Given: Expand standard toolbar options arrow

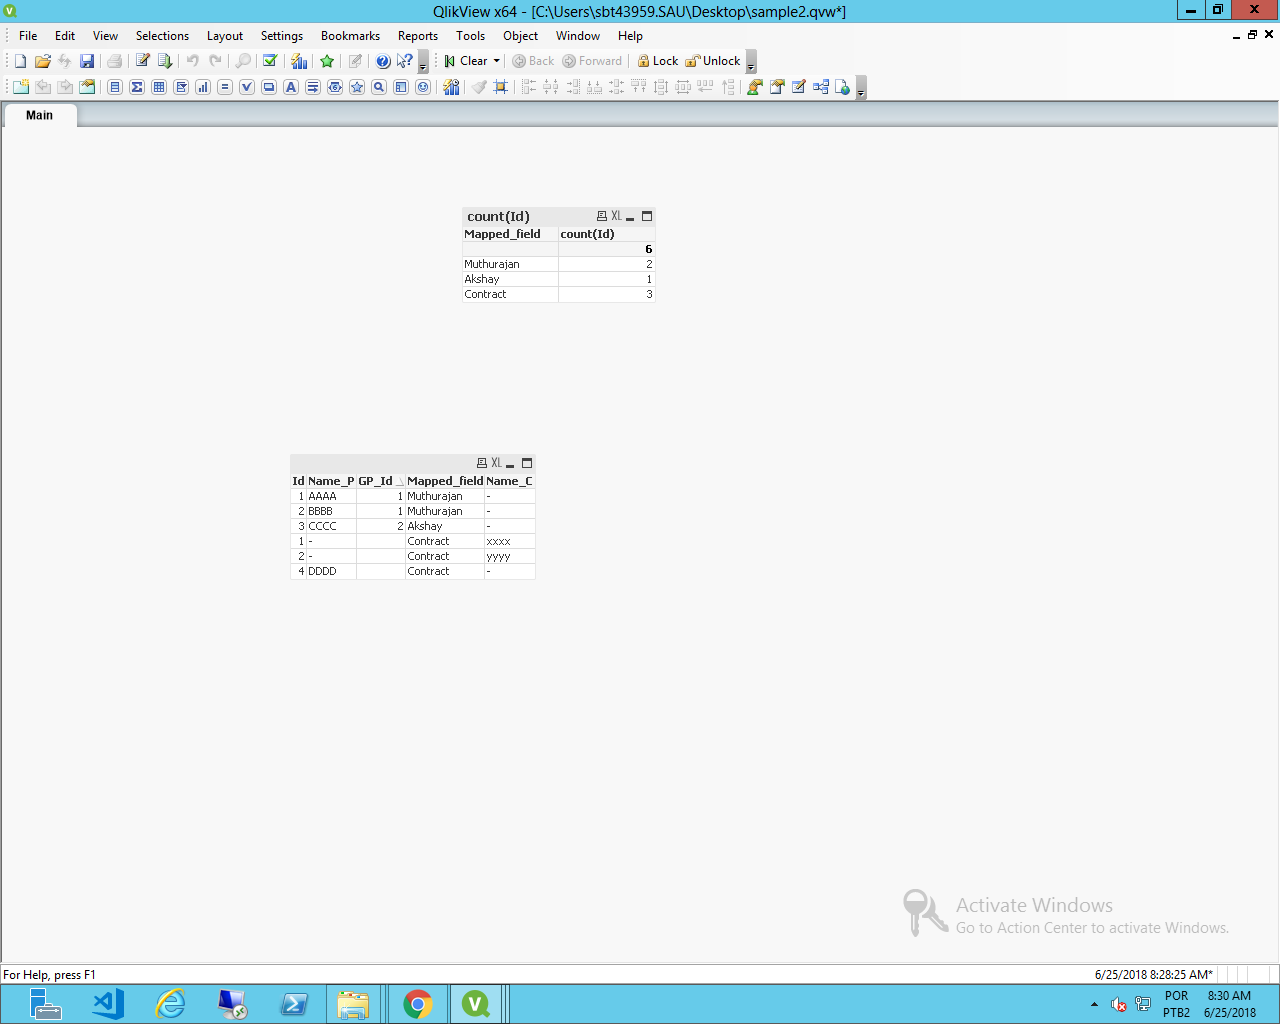Looking at the screenshot, I should tap(423, 62).
